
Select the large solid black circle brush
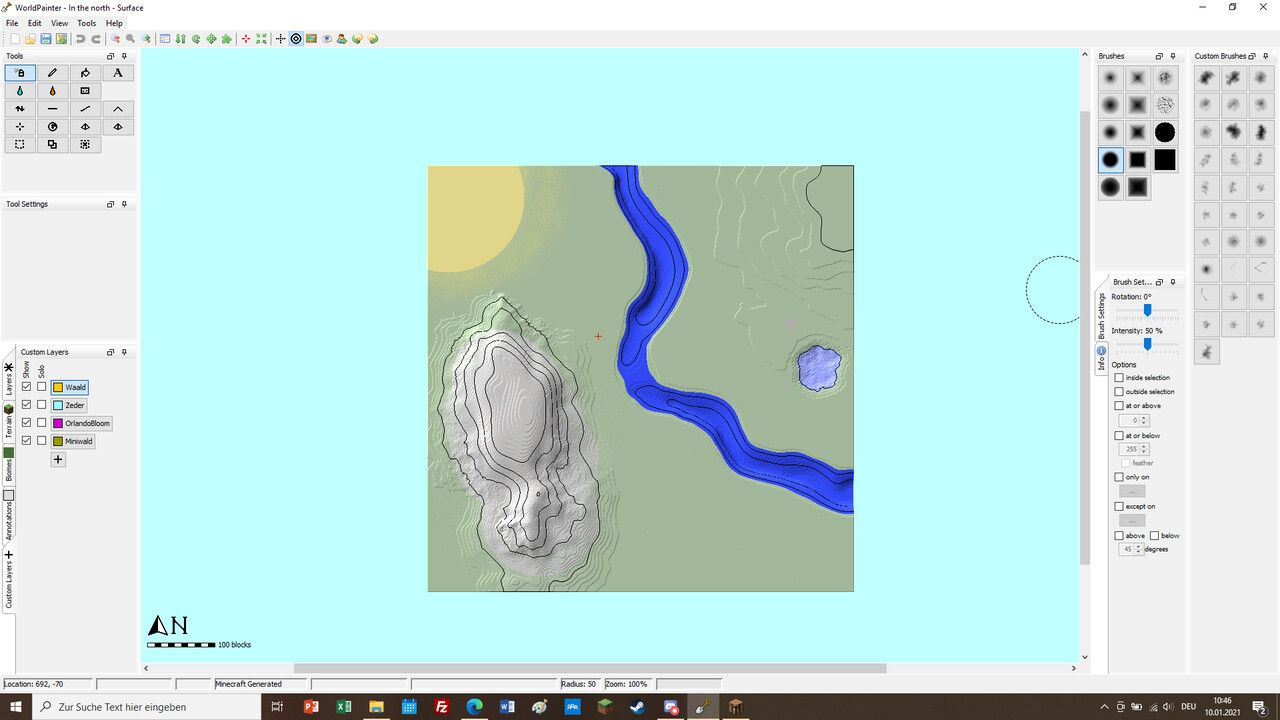1164,132
